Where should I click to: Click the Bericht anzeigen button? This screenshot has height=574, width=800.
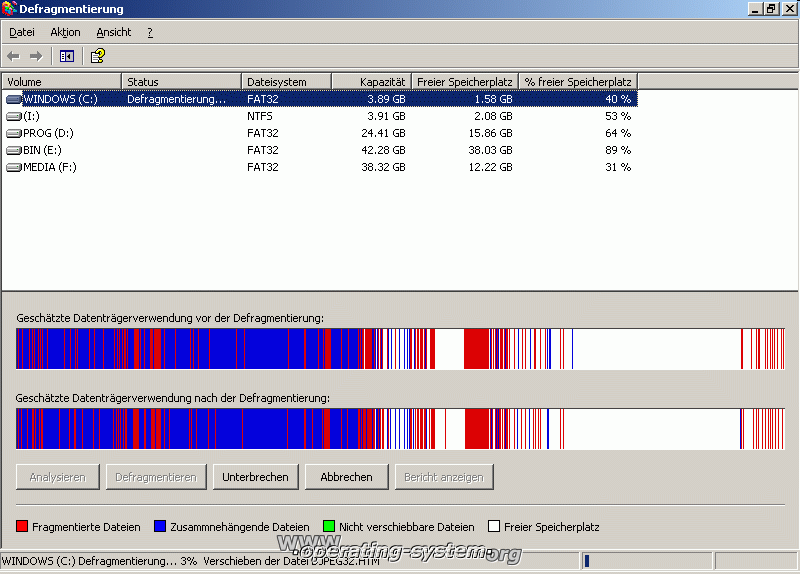[444, 477]
